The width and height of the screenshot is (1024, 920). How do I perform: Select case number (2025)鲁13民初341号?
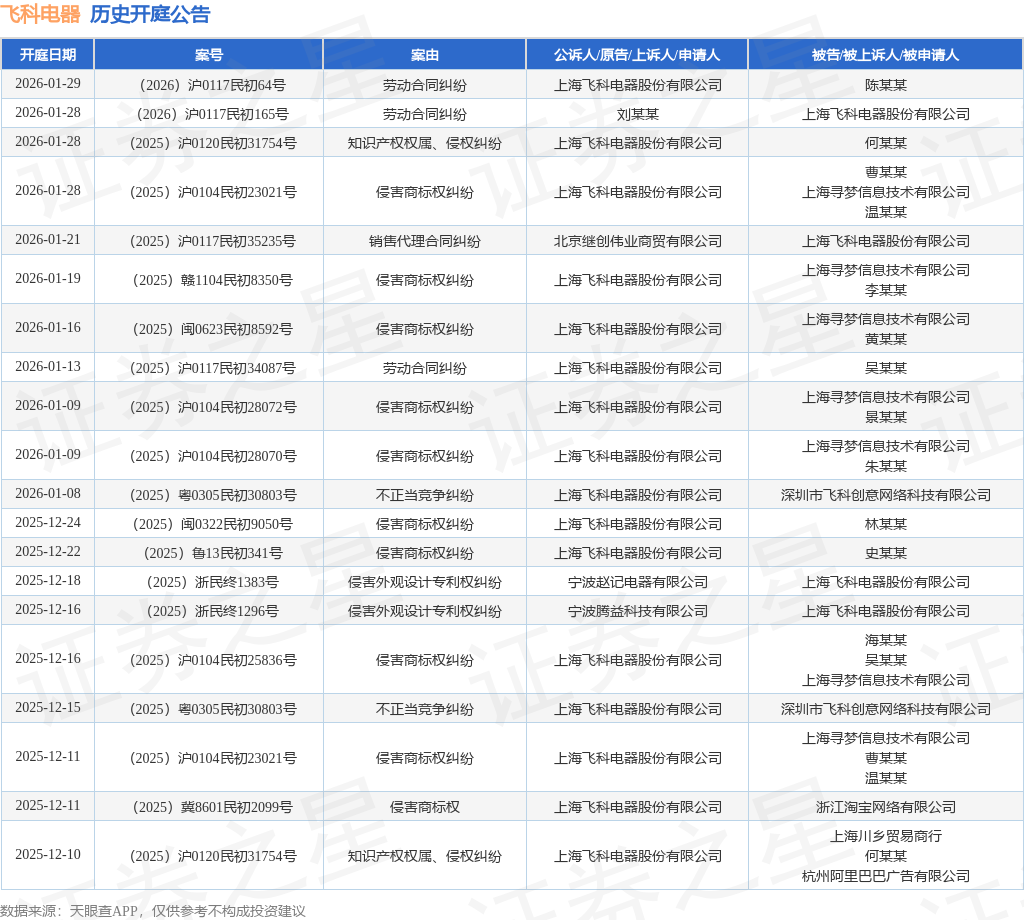tap(212, 553)
